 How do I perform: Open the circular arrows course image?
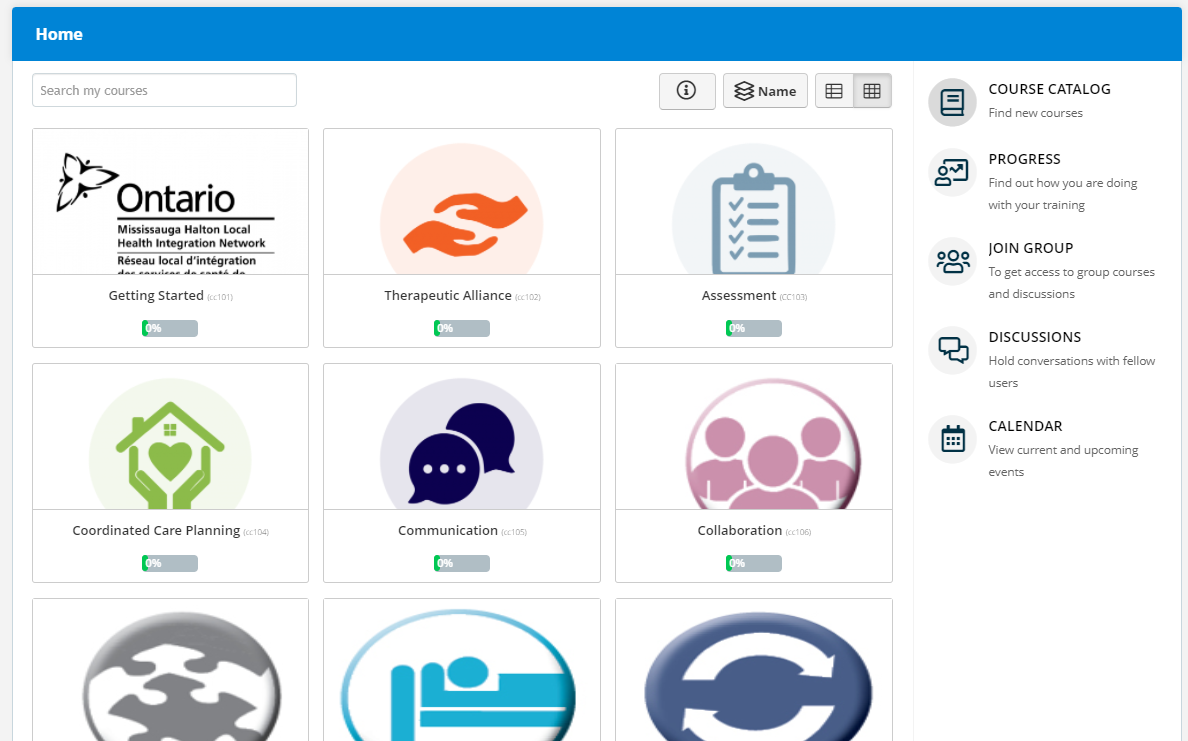753,671
